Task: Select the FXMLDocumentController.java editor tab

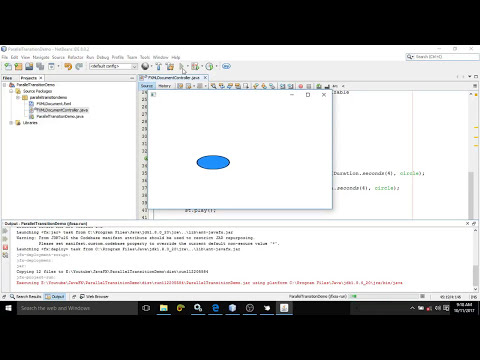Action: point(173,78)
